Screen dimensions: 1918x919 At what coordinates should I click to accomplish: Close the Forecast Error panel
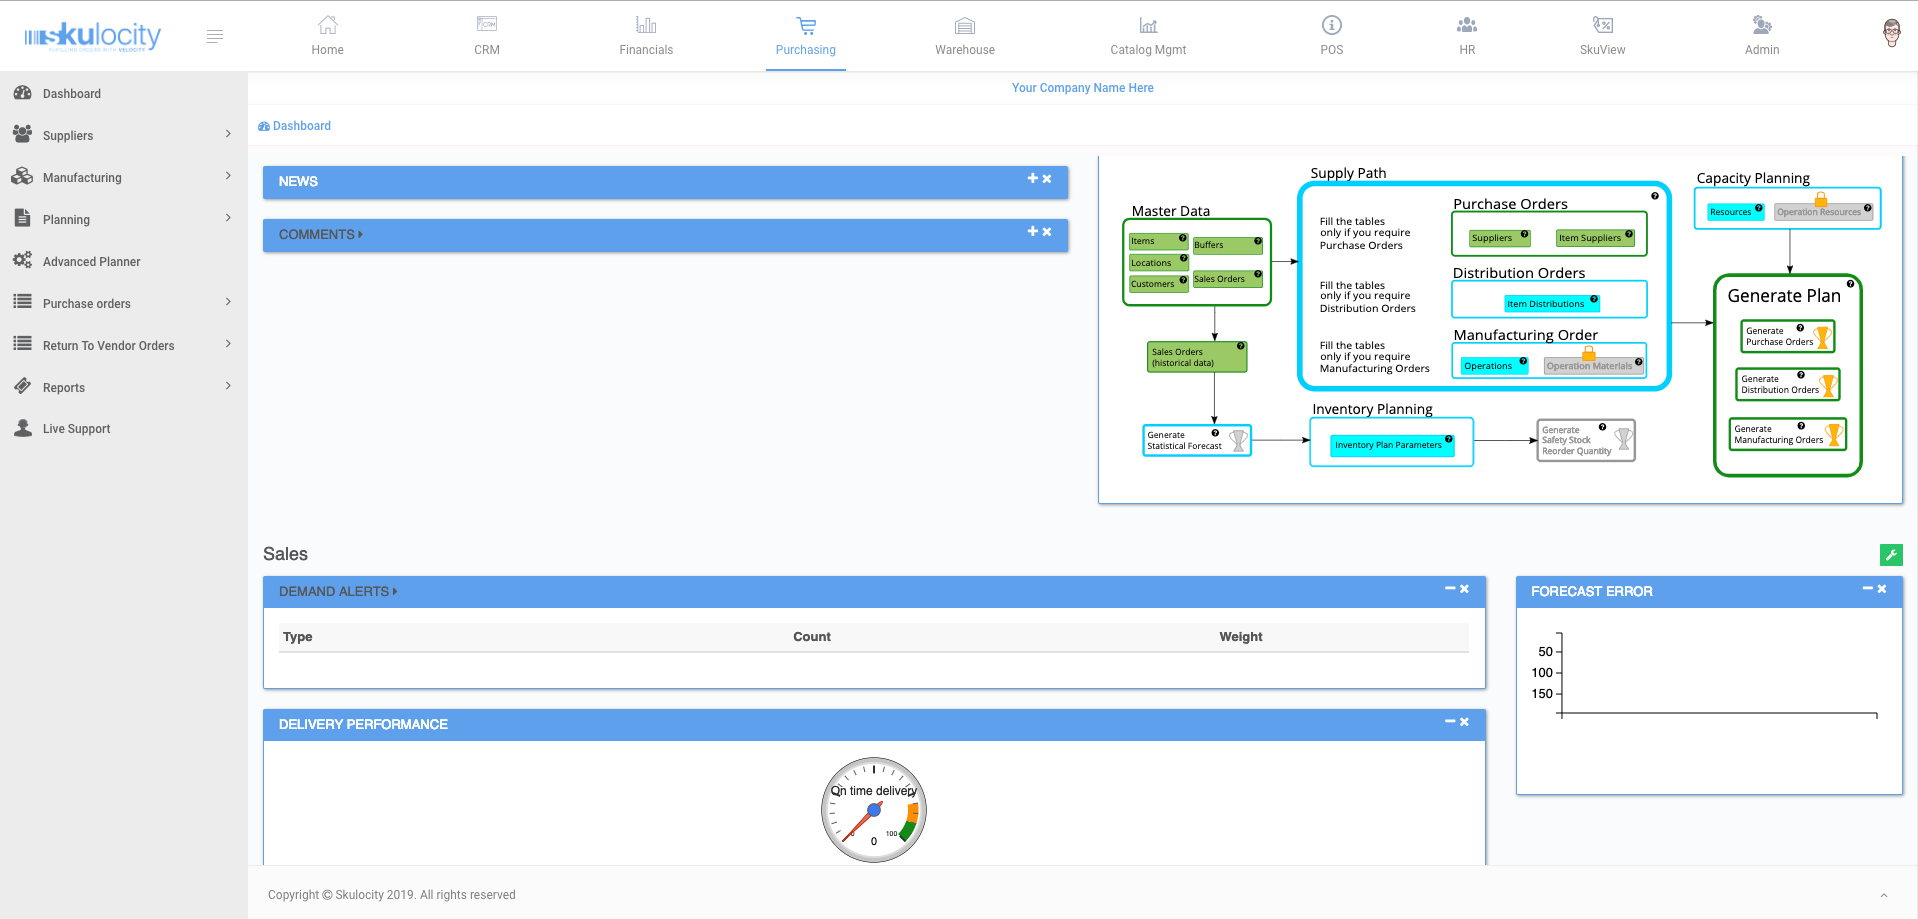1882,589
